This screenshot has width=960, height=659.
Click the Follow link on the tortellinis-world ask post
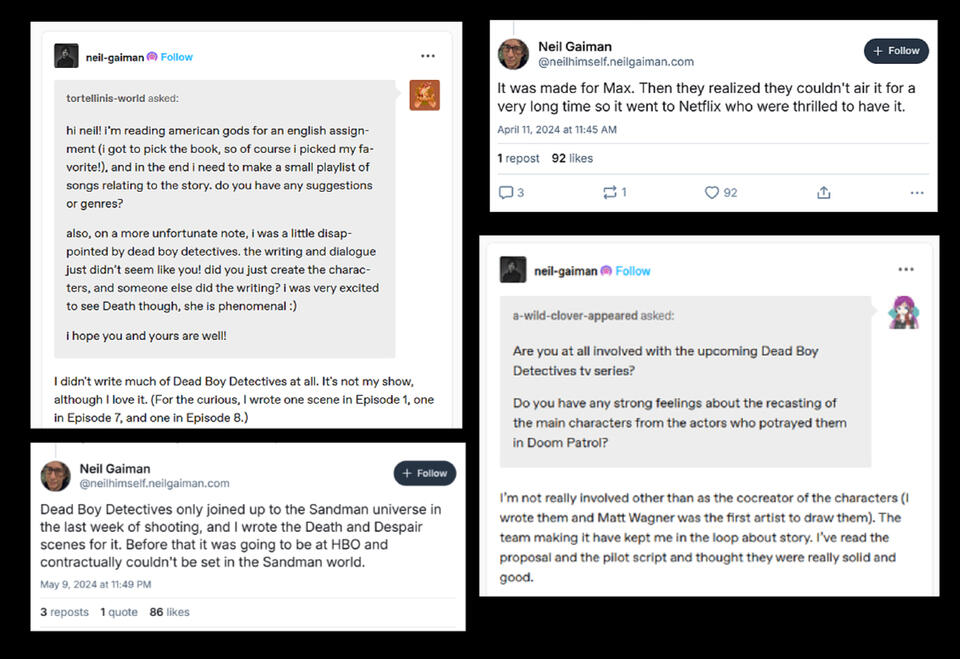coord(177,57)
